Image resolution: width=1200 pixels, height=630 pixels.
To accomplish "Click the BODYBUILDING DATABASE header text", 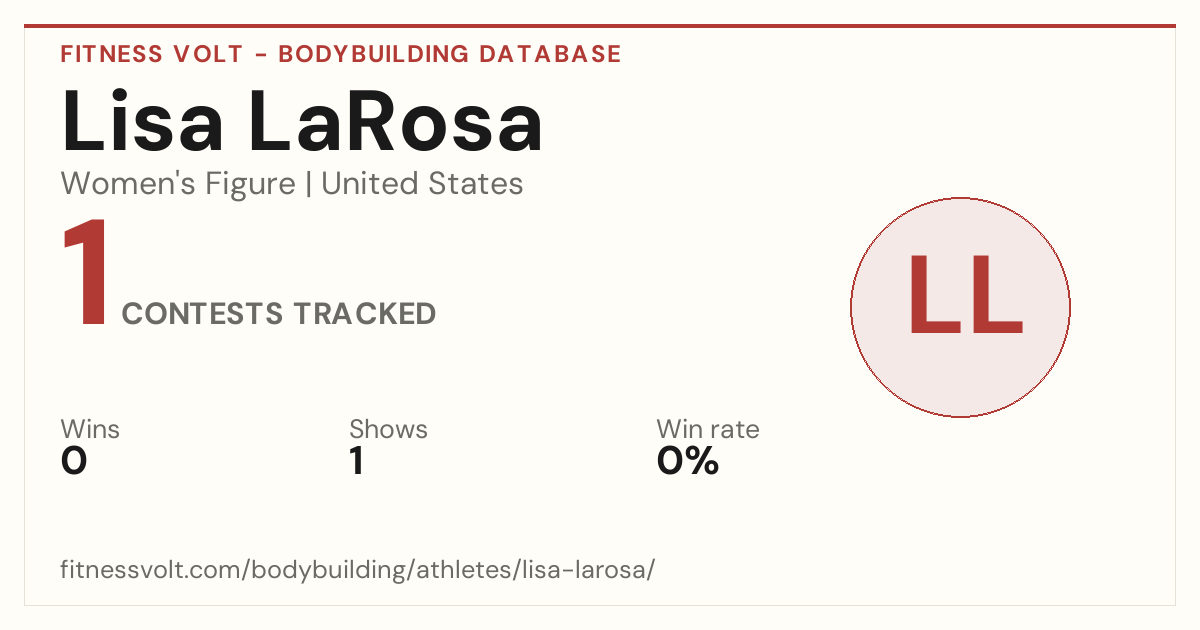I will (450, 54).
